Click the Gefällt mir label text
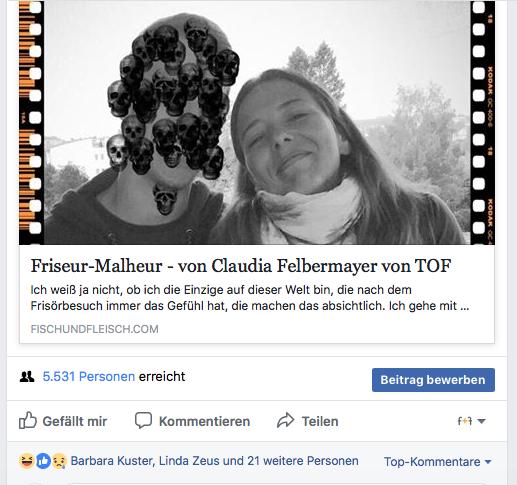The image size is (517, 485). click(x=75, y=421)
